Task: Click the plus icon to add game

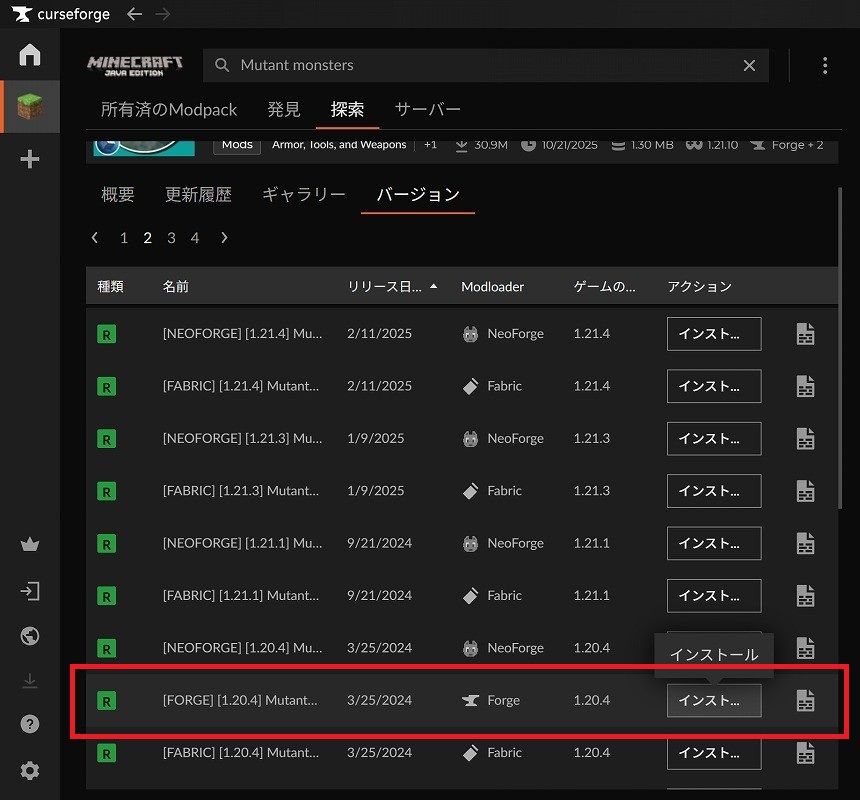Action: tap(30, 160)
